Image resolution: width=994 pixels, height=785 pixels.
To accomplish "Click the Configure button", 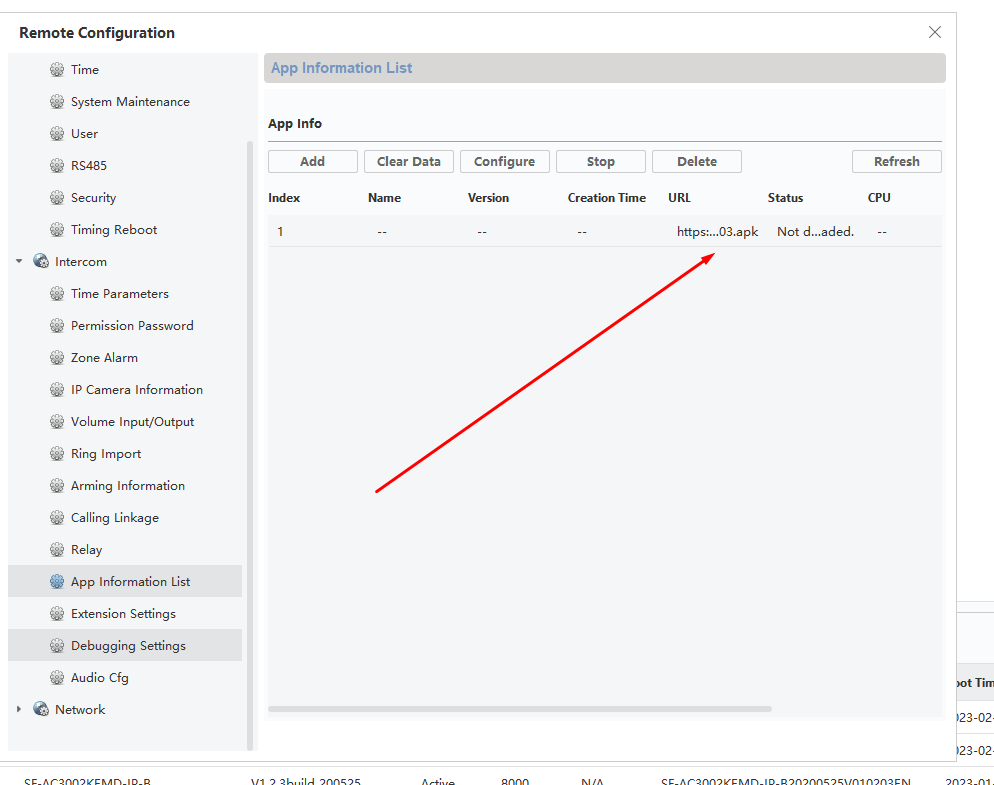I will coord(505,162).
